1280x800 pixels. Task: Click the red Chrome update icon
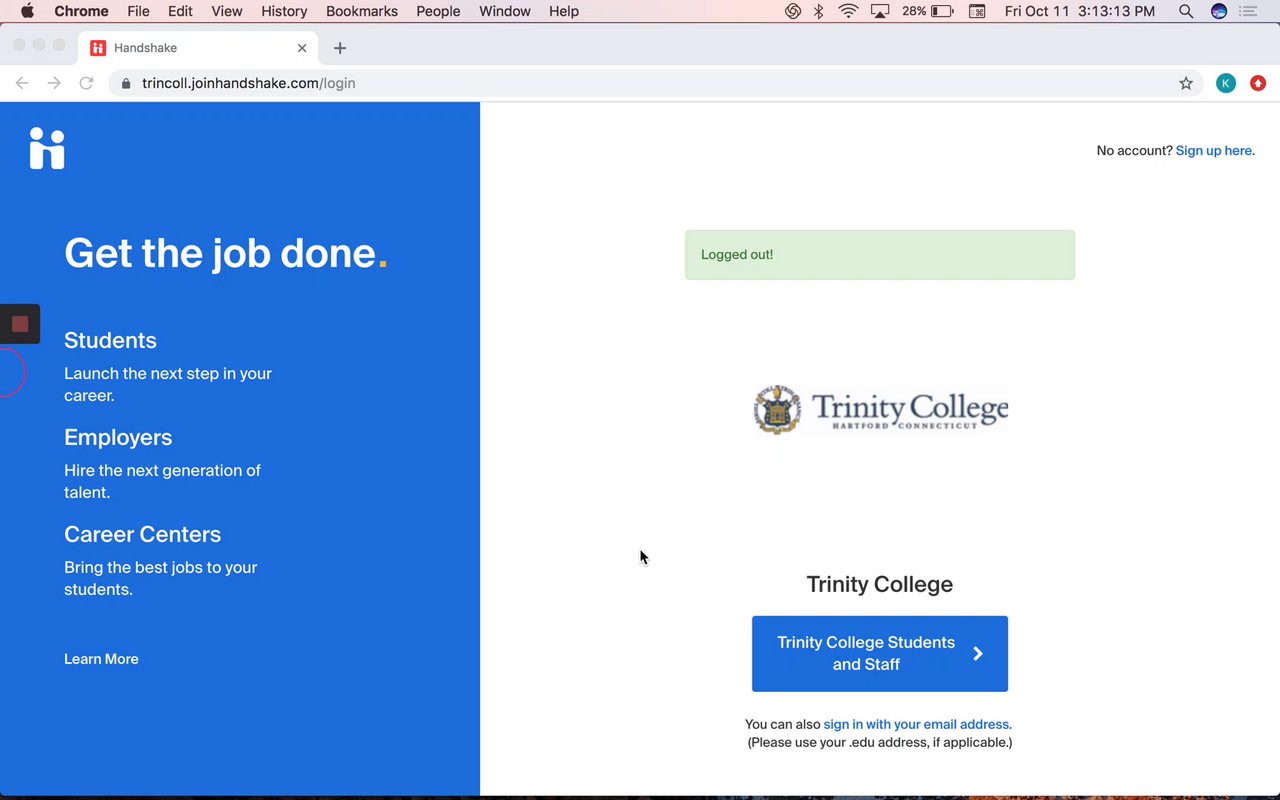1258,83
